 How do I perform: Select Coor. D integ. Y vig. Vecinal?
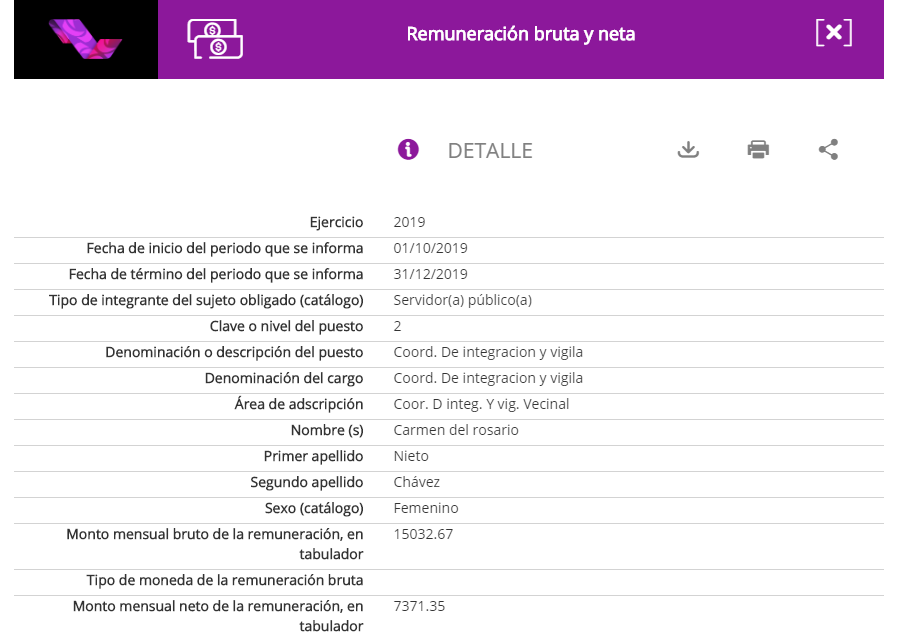tap(481, 404)
